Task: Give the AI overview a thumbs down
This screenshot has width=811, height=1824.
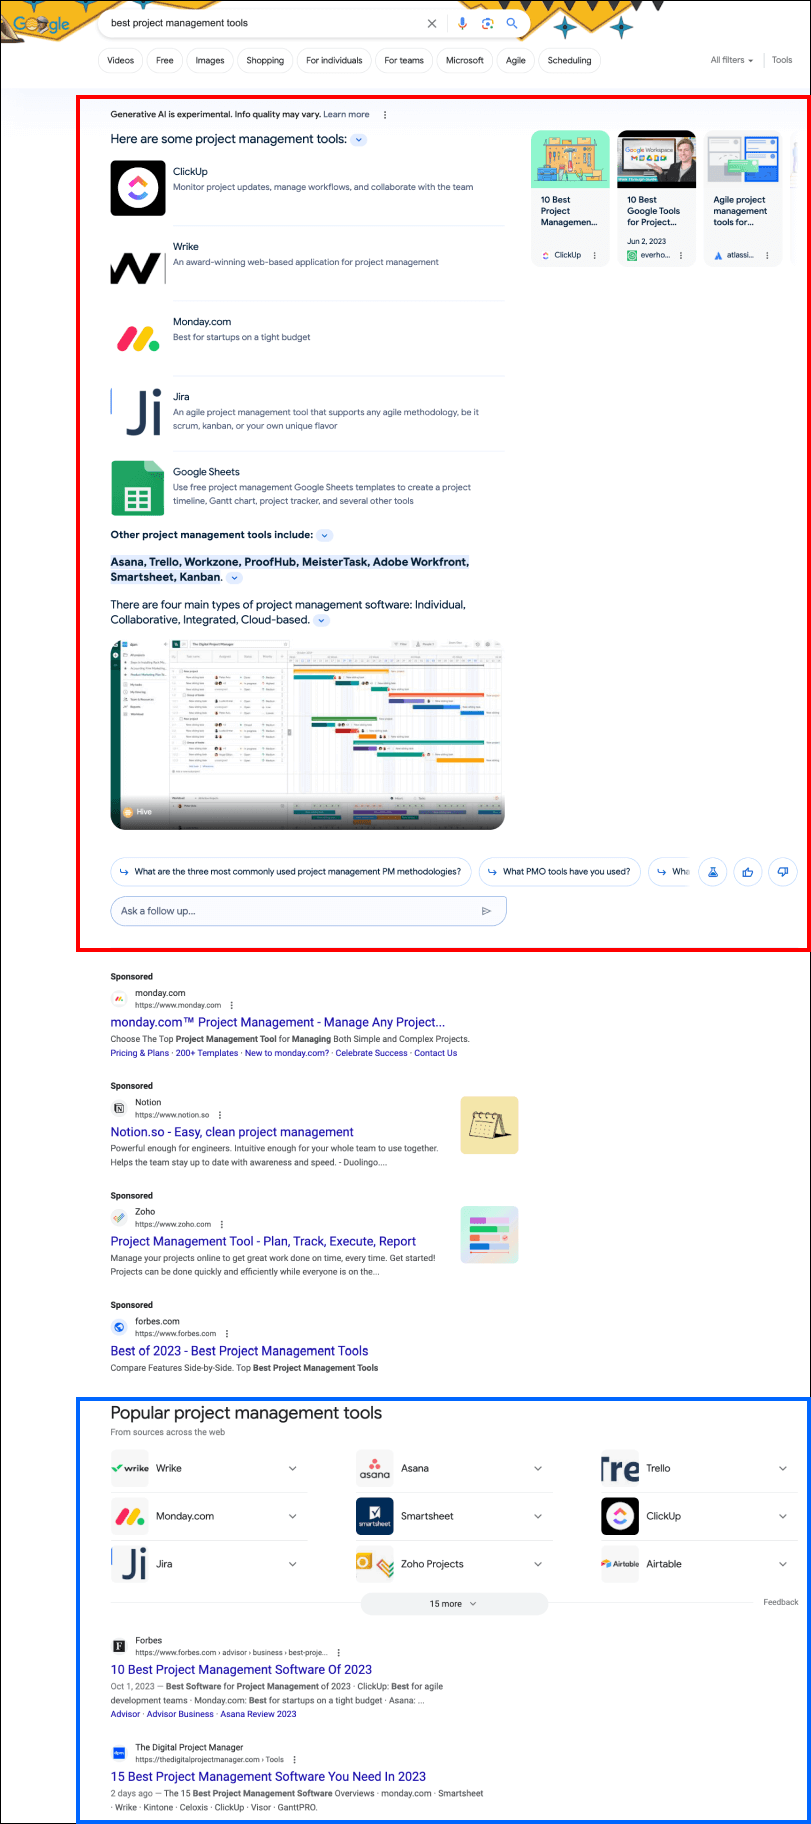Action: pos(783,872)
